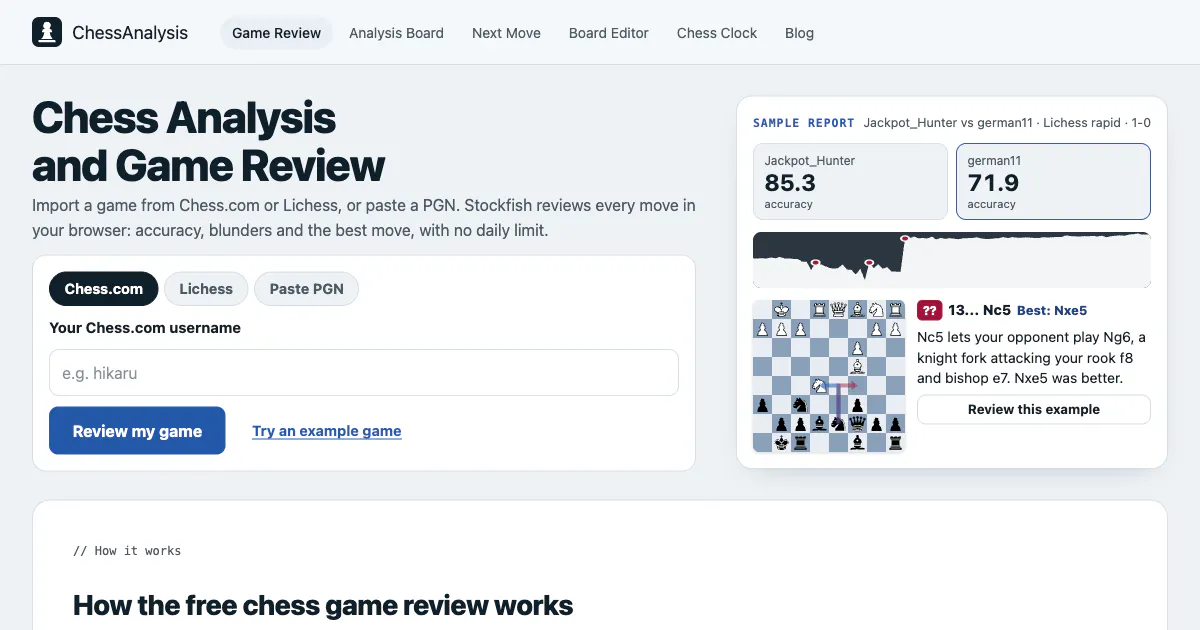Click the ChessAnalysis brand name

click(130, 33)
